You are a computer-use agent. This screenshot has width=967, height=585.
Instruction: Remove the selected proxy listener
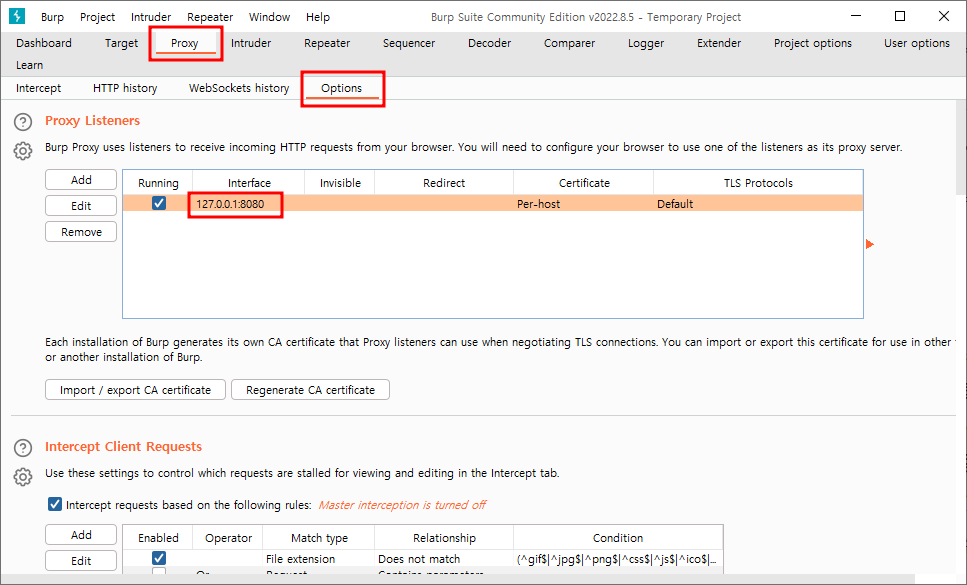coord(81,232)
